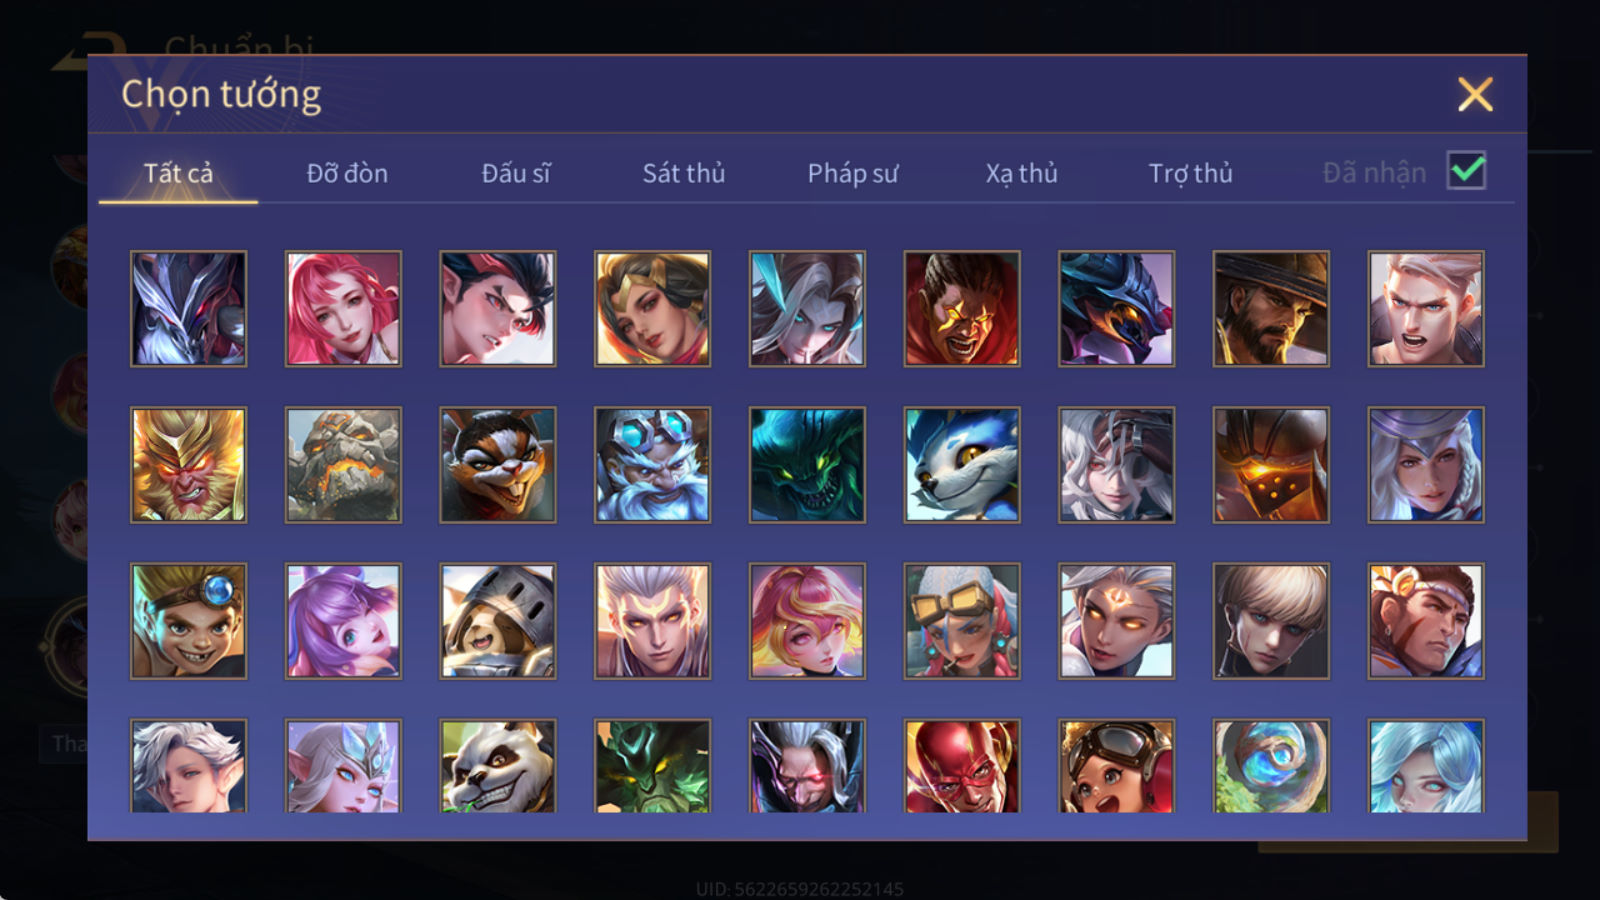Select the blue wolf hero portrait
This screenshot has height=900, width=1600.
962,464
